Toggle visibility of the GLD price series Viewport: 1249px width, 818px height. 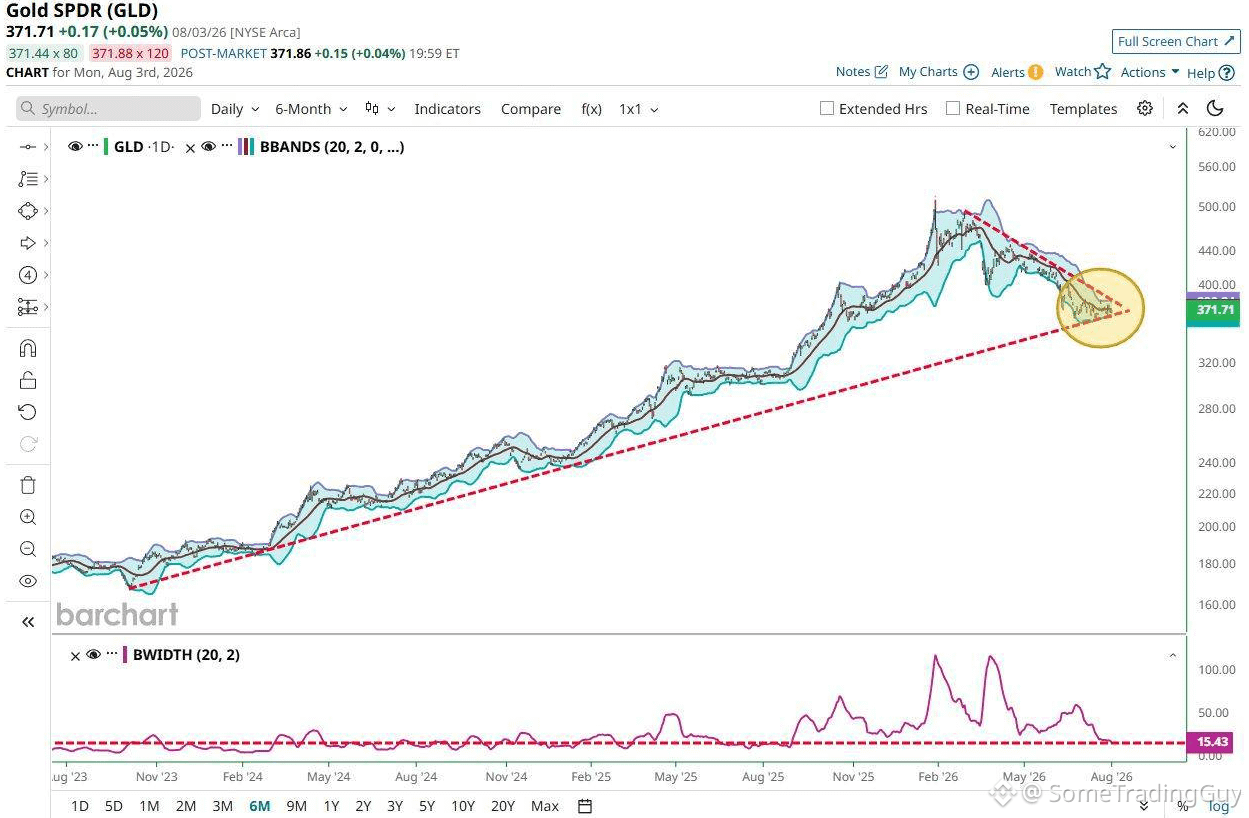click(75, 146)
